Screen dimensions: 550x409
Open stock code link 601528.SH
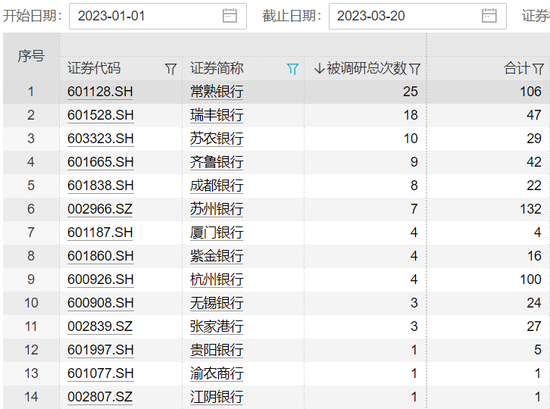100,115
